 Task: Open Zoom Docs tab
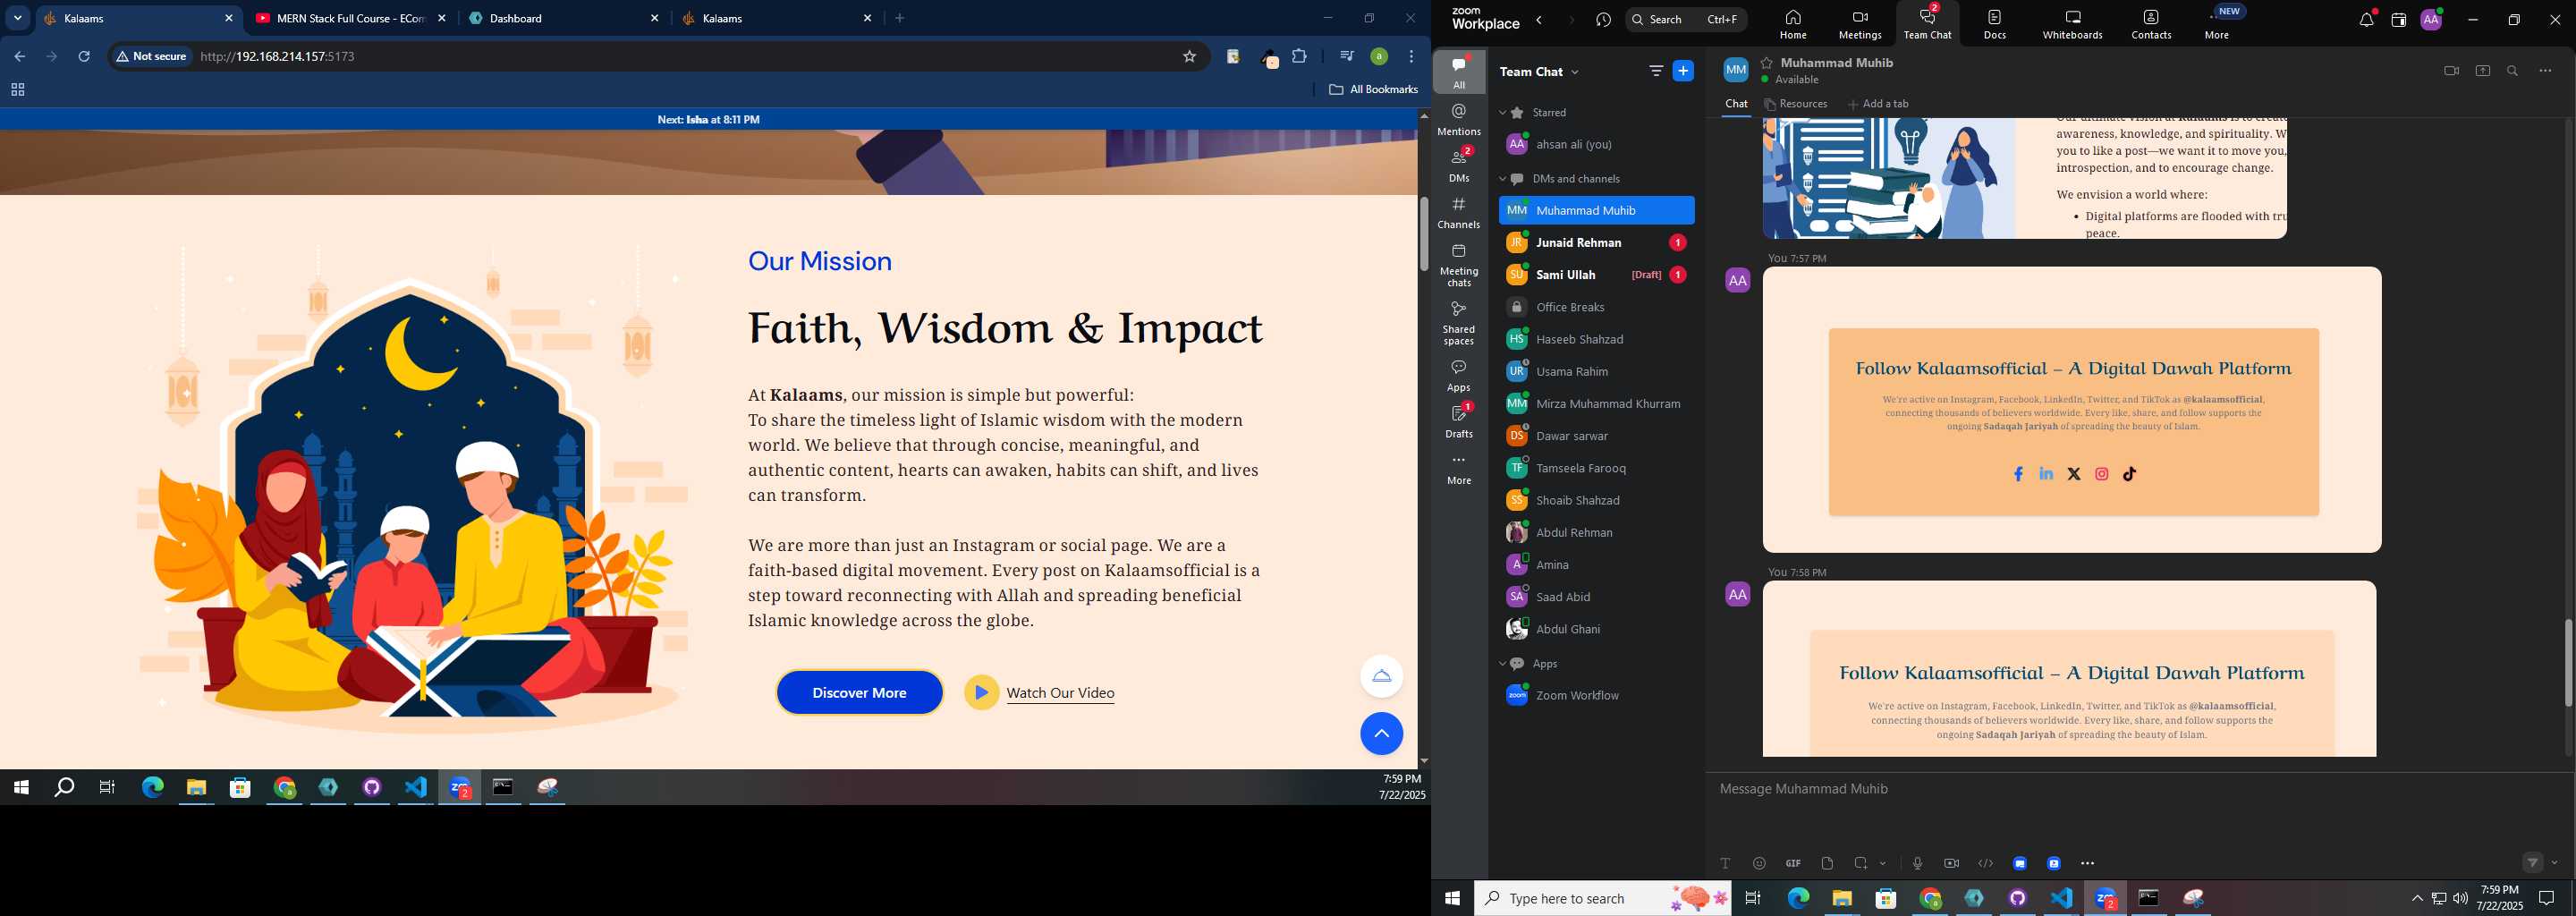(x=1994, y=24)
